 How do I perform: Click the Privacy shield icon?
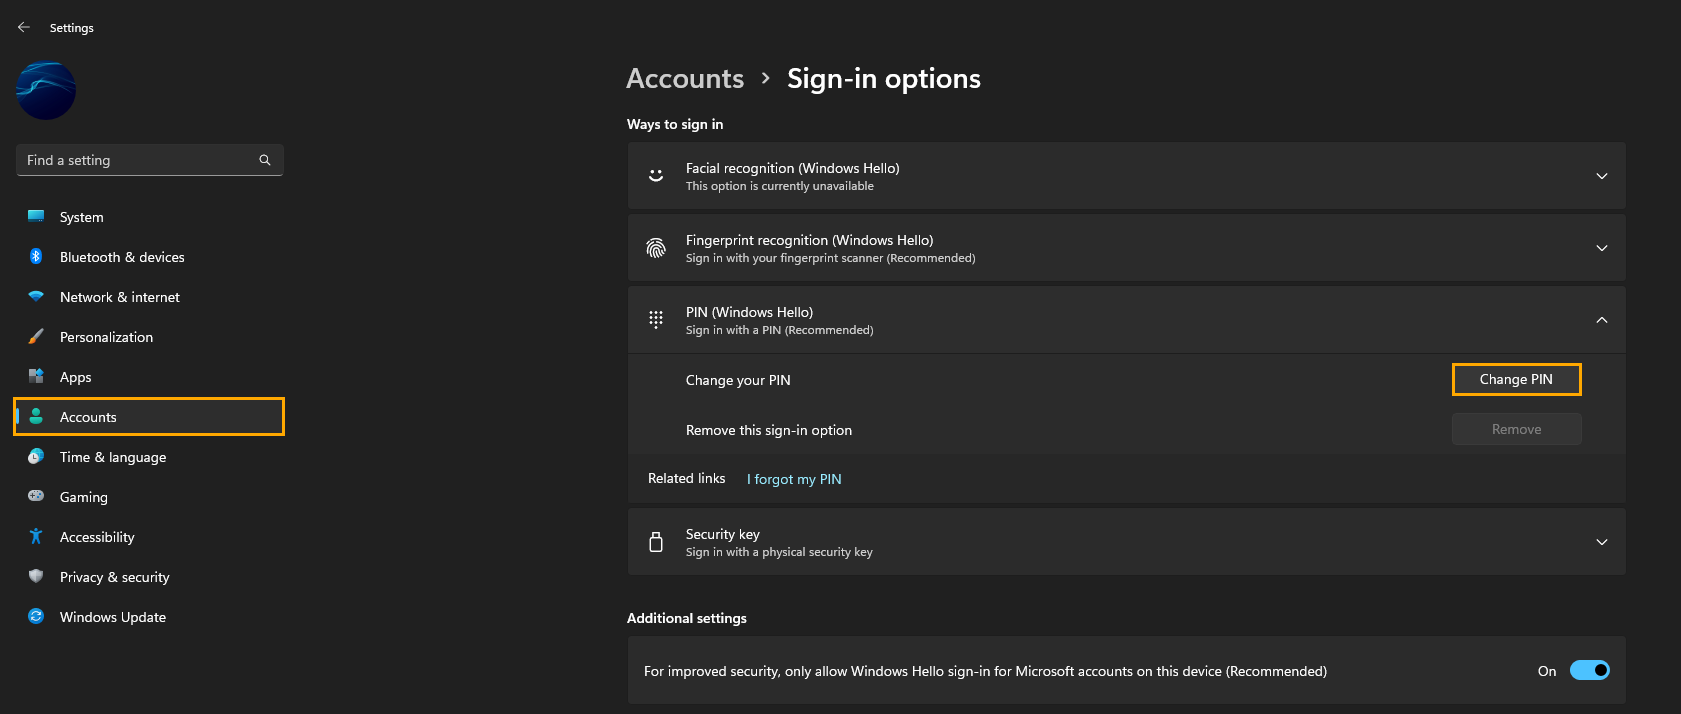pos(36,576)
